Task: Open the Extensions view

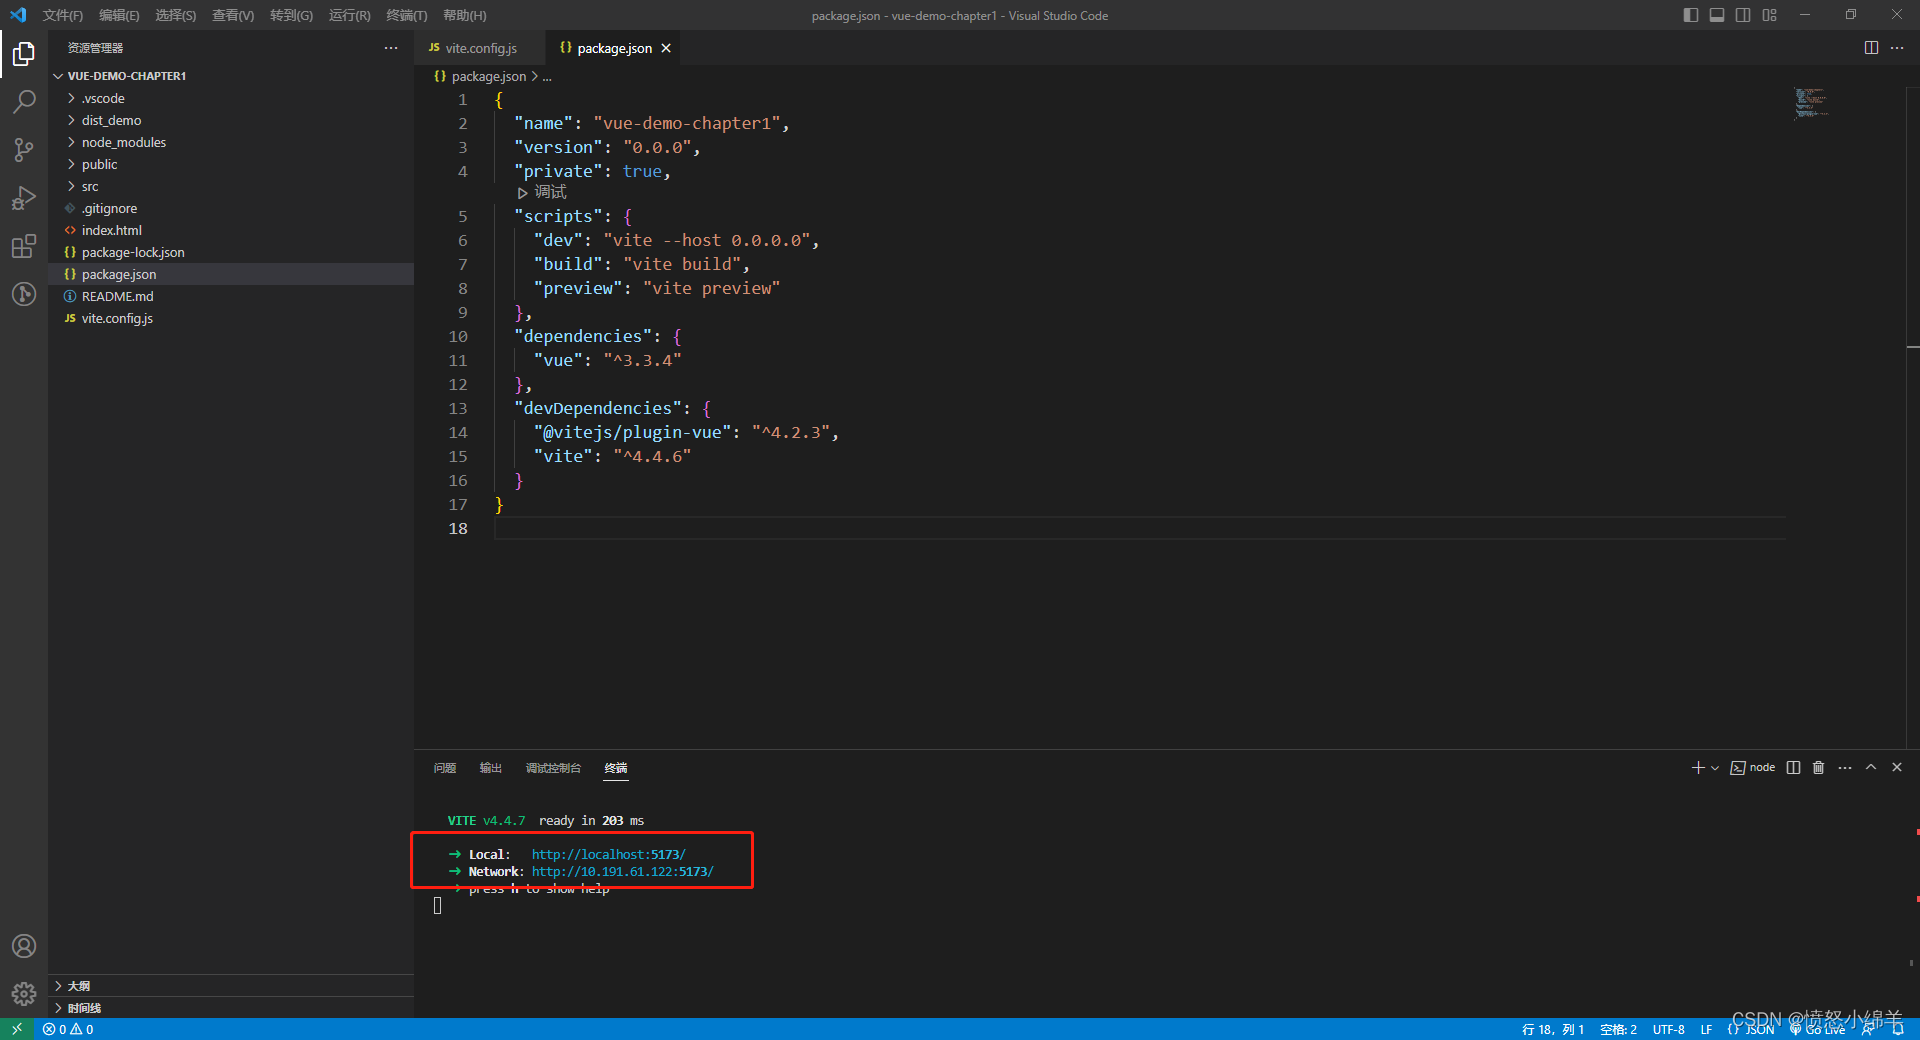Action: [x=24, y=246]
